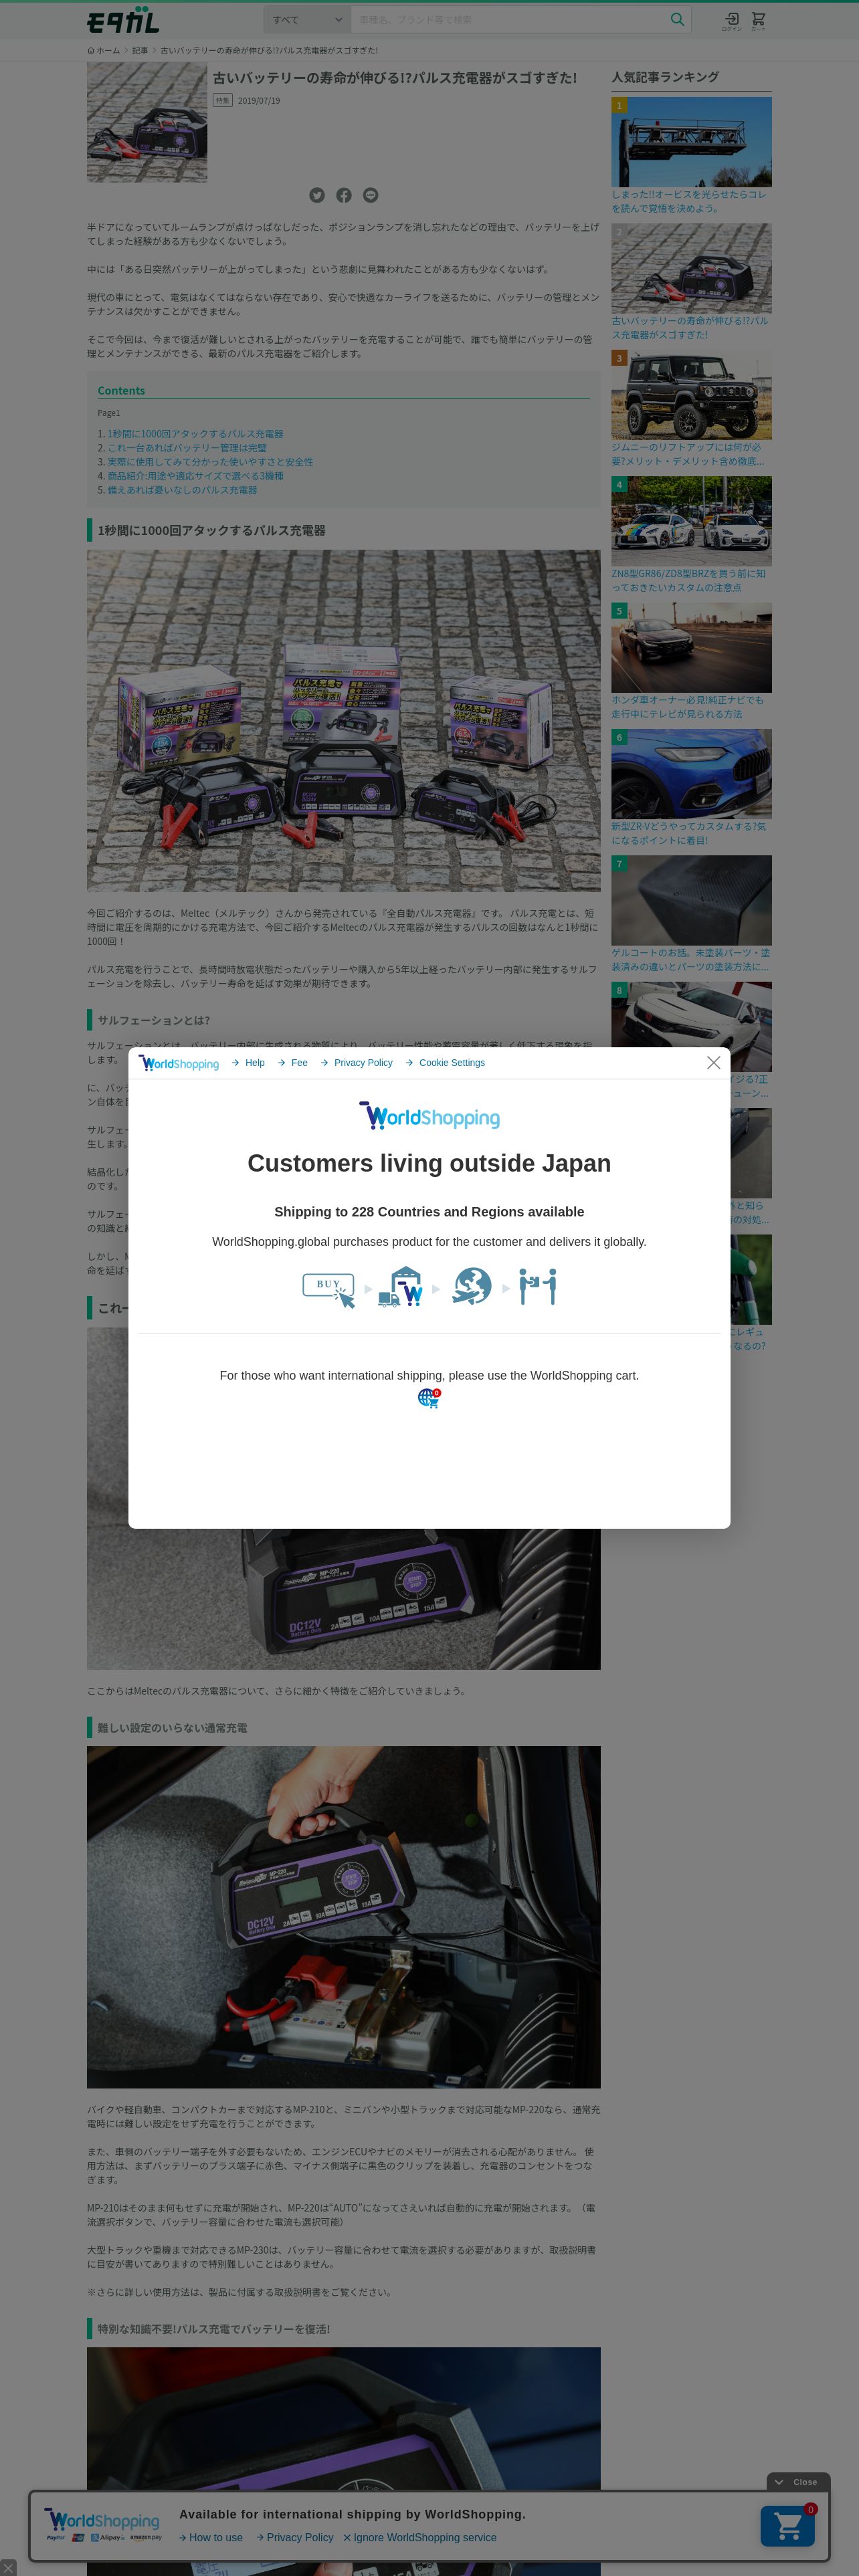The height and width of the screenshot is (2576, 859).
Task: Click the large WorldShopping logo in dialog
Action: coord(429,1116)
